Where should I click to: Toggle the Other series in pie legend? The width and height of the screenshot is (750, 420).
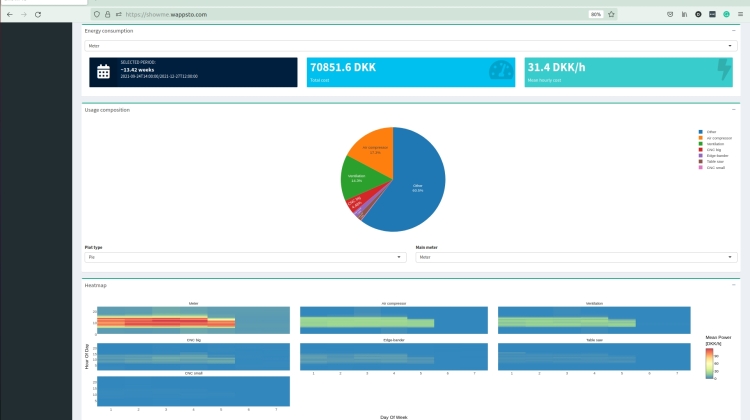pos(709,131)
